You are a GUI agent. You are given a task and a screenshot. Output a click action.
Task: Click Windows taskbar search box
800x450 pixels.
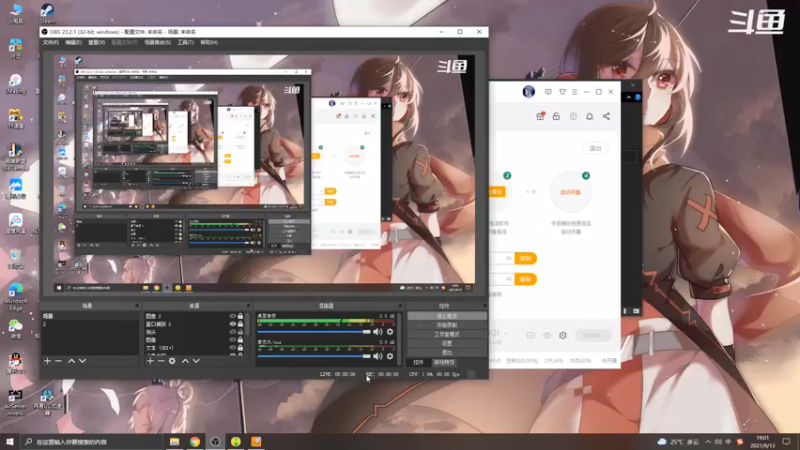coord(91,441)
